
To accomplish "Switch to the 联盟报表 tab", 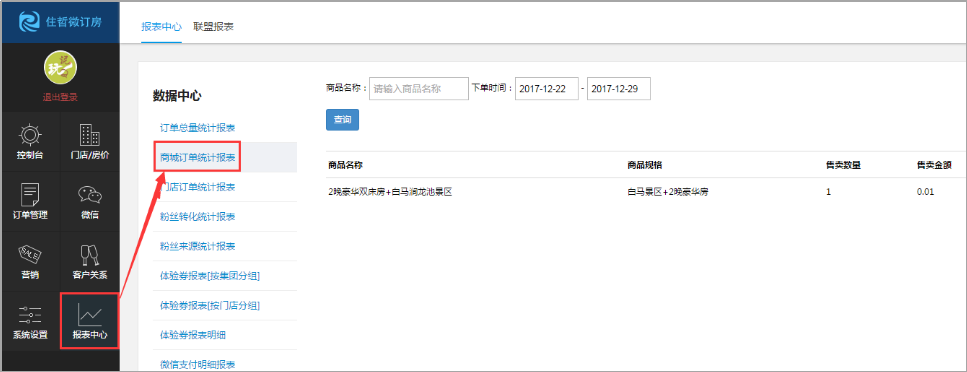I will tap(213, 27).
